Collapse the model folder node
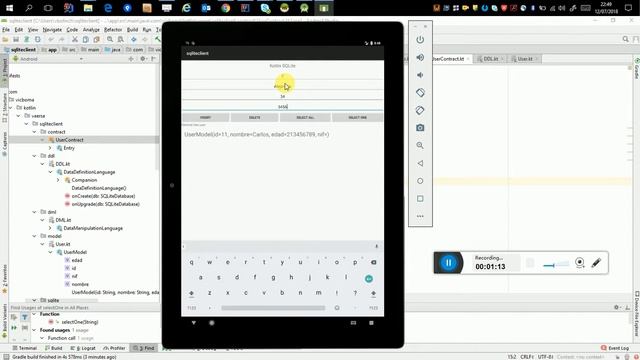 (35, 236)
